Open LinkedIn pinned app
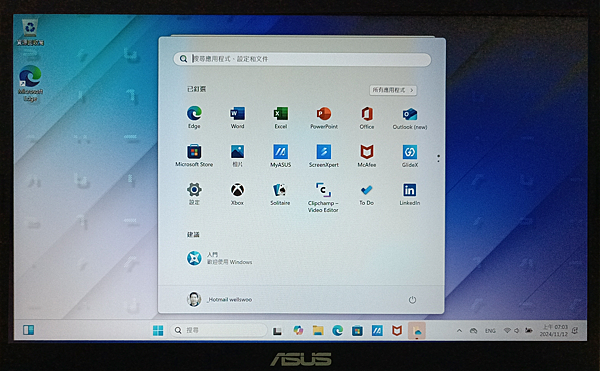Image resolution: width=600 pixels, height=371 pixels. (x=410, y=193)
